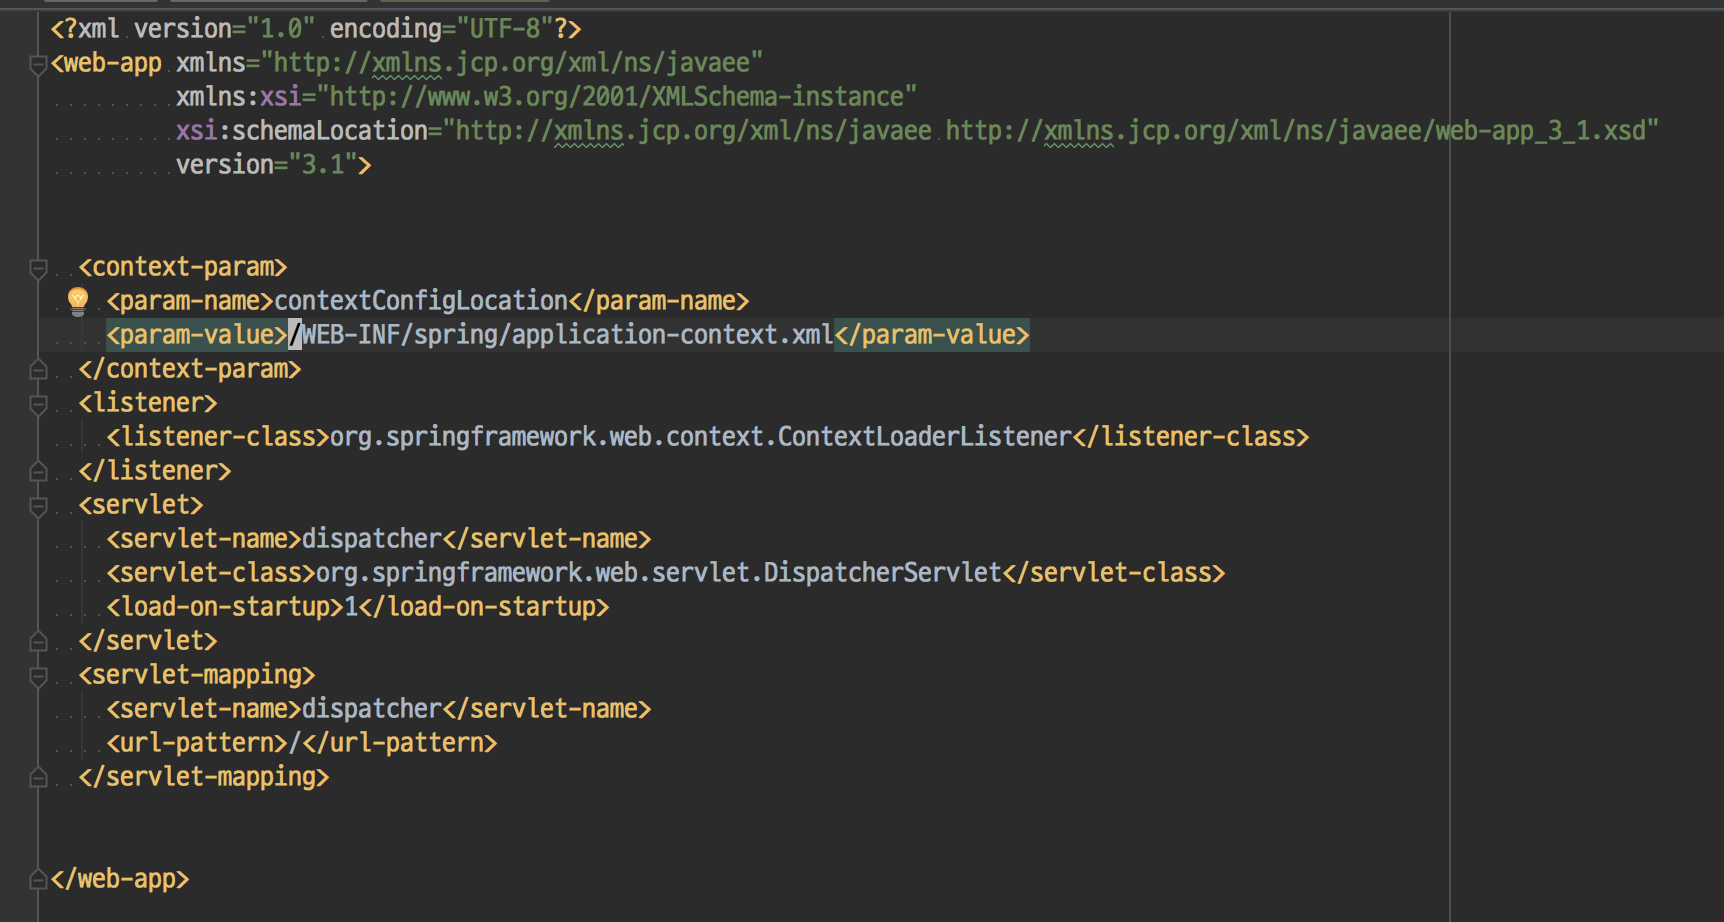Click dispatcher name inside servlet block

coord(372,539)
